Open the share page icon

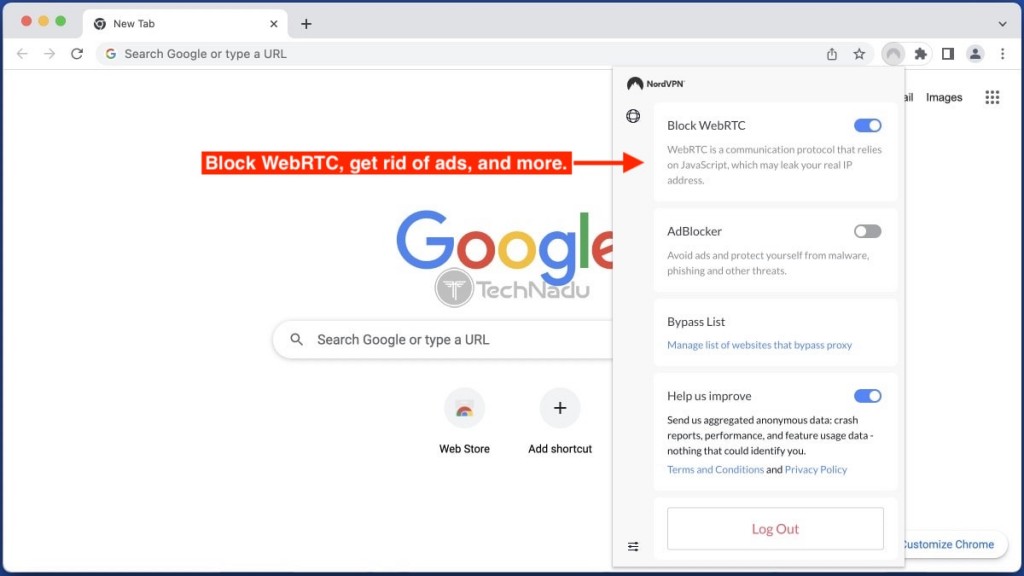tap(831, 54)
